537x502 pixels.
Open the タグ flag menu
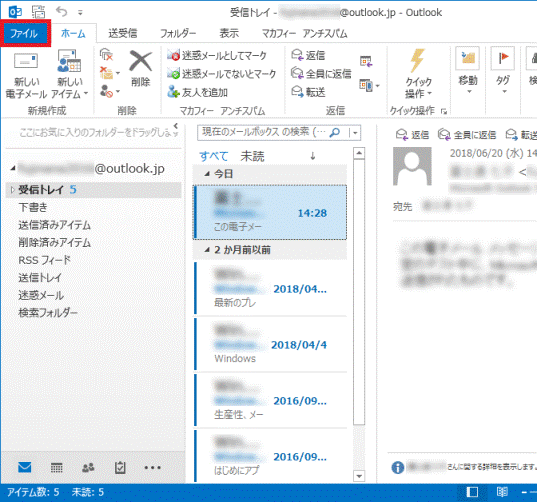(502, 71)
